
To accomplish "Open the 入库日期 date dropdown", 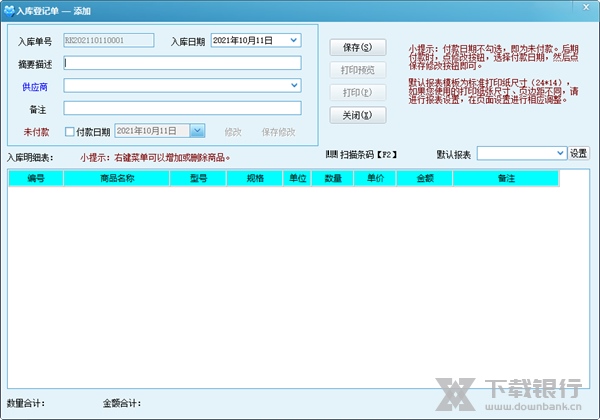I will point(293,40).
